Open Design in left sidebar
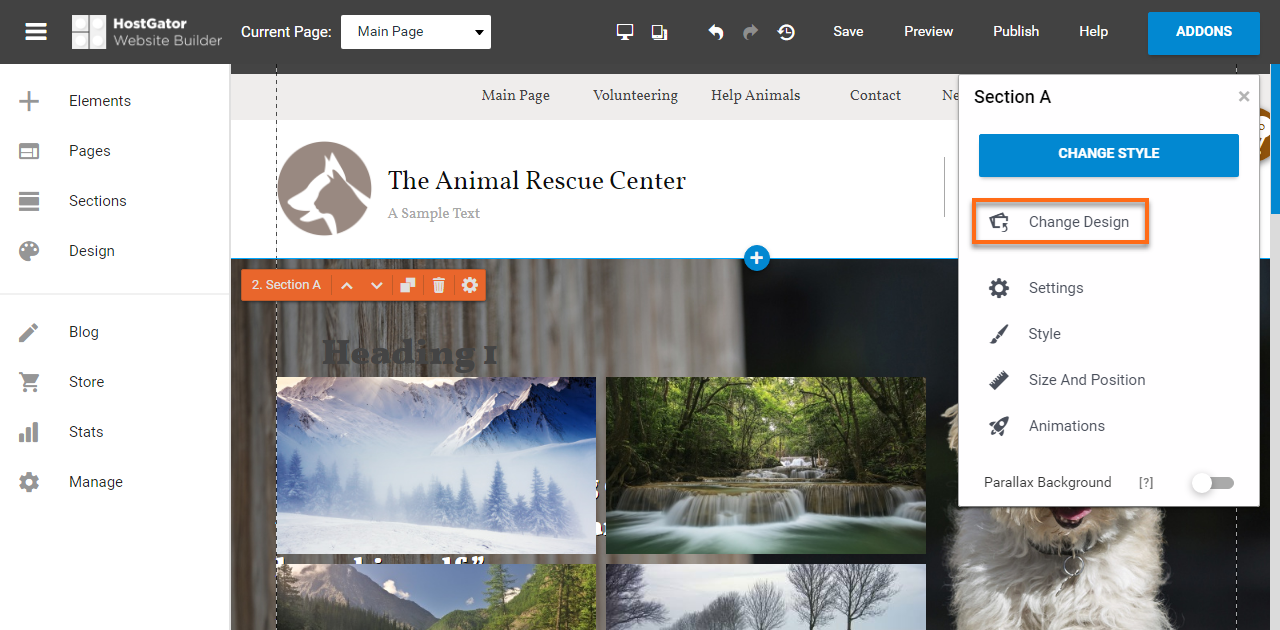 [x=91, y=251]
